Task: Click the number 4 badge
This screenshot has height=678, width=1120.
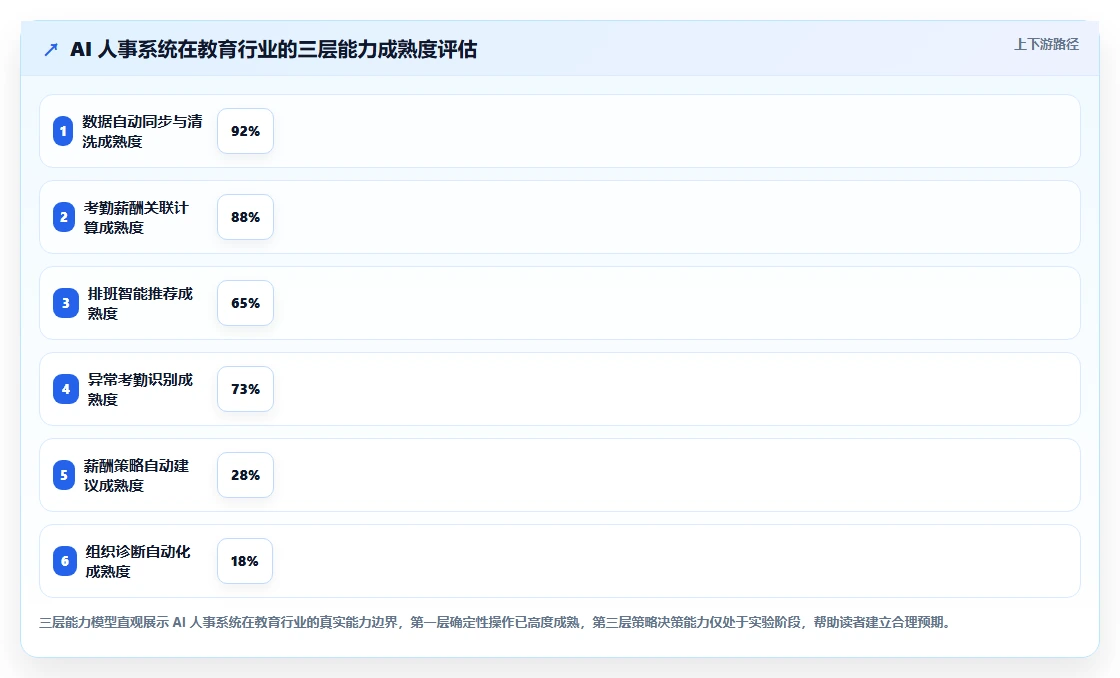Action: (x=66, y=389)
